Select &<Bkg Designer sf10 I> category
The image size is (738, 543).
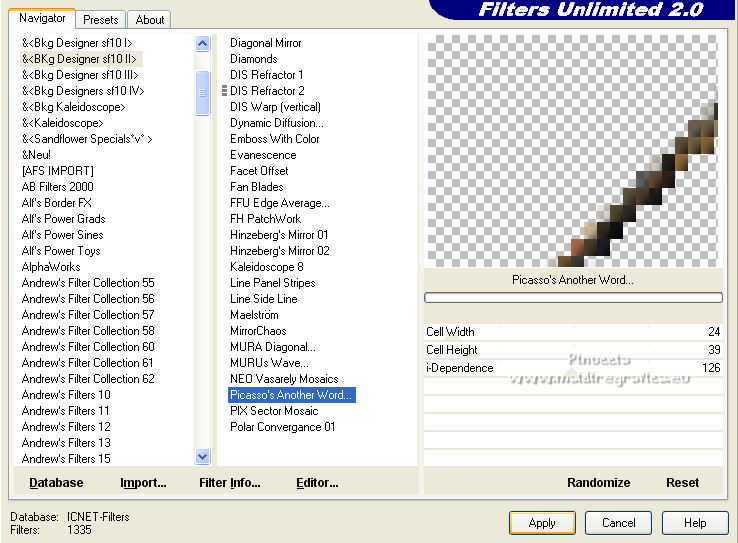77,43
